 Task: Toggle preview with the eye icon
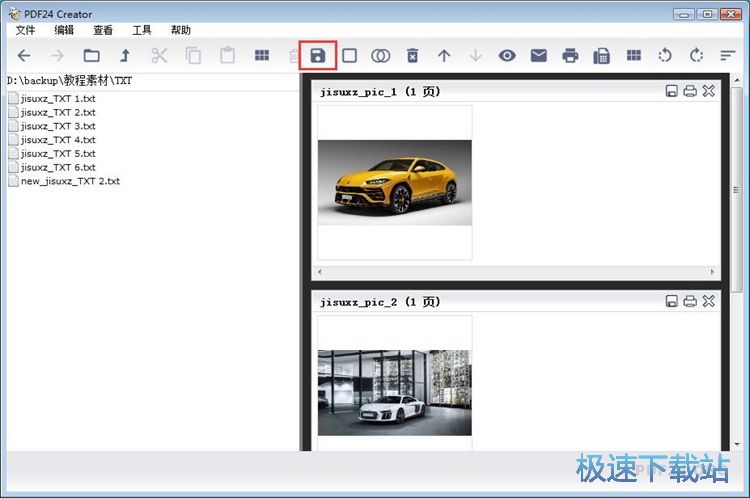[x=507, y=56]
